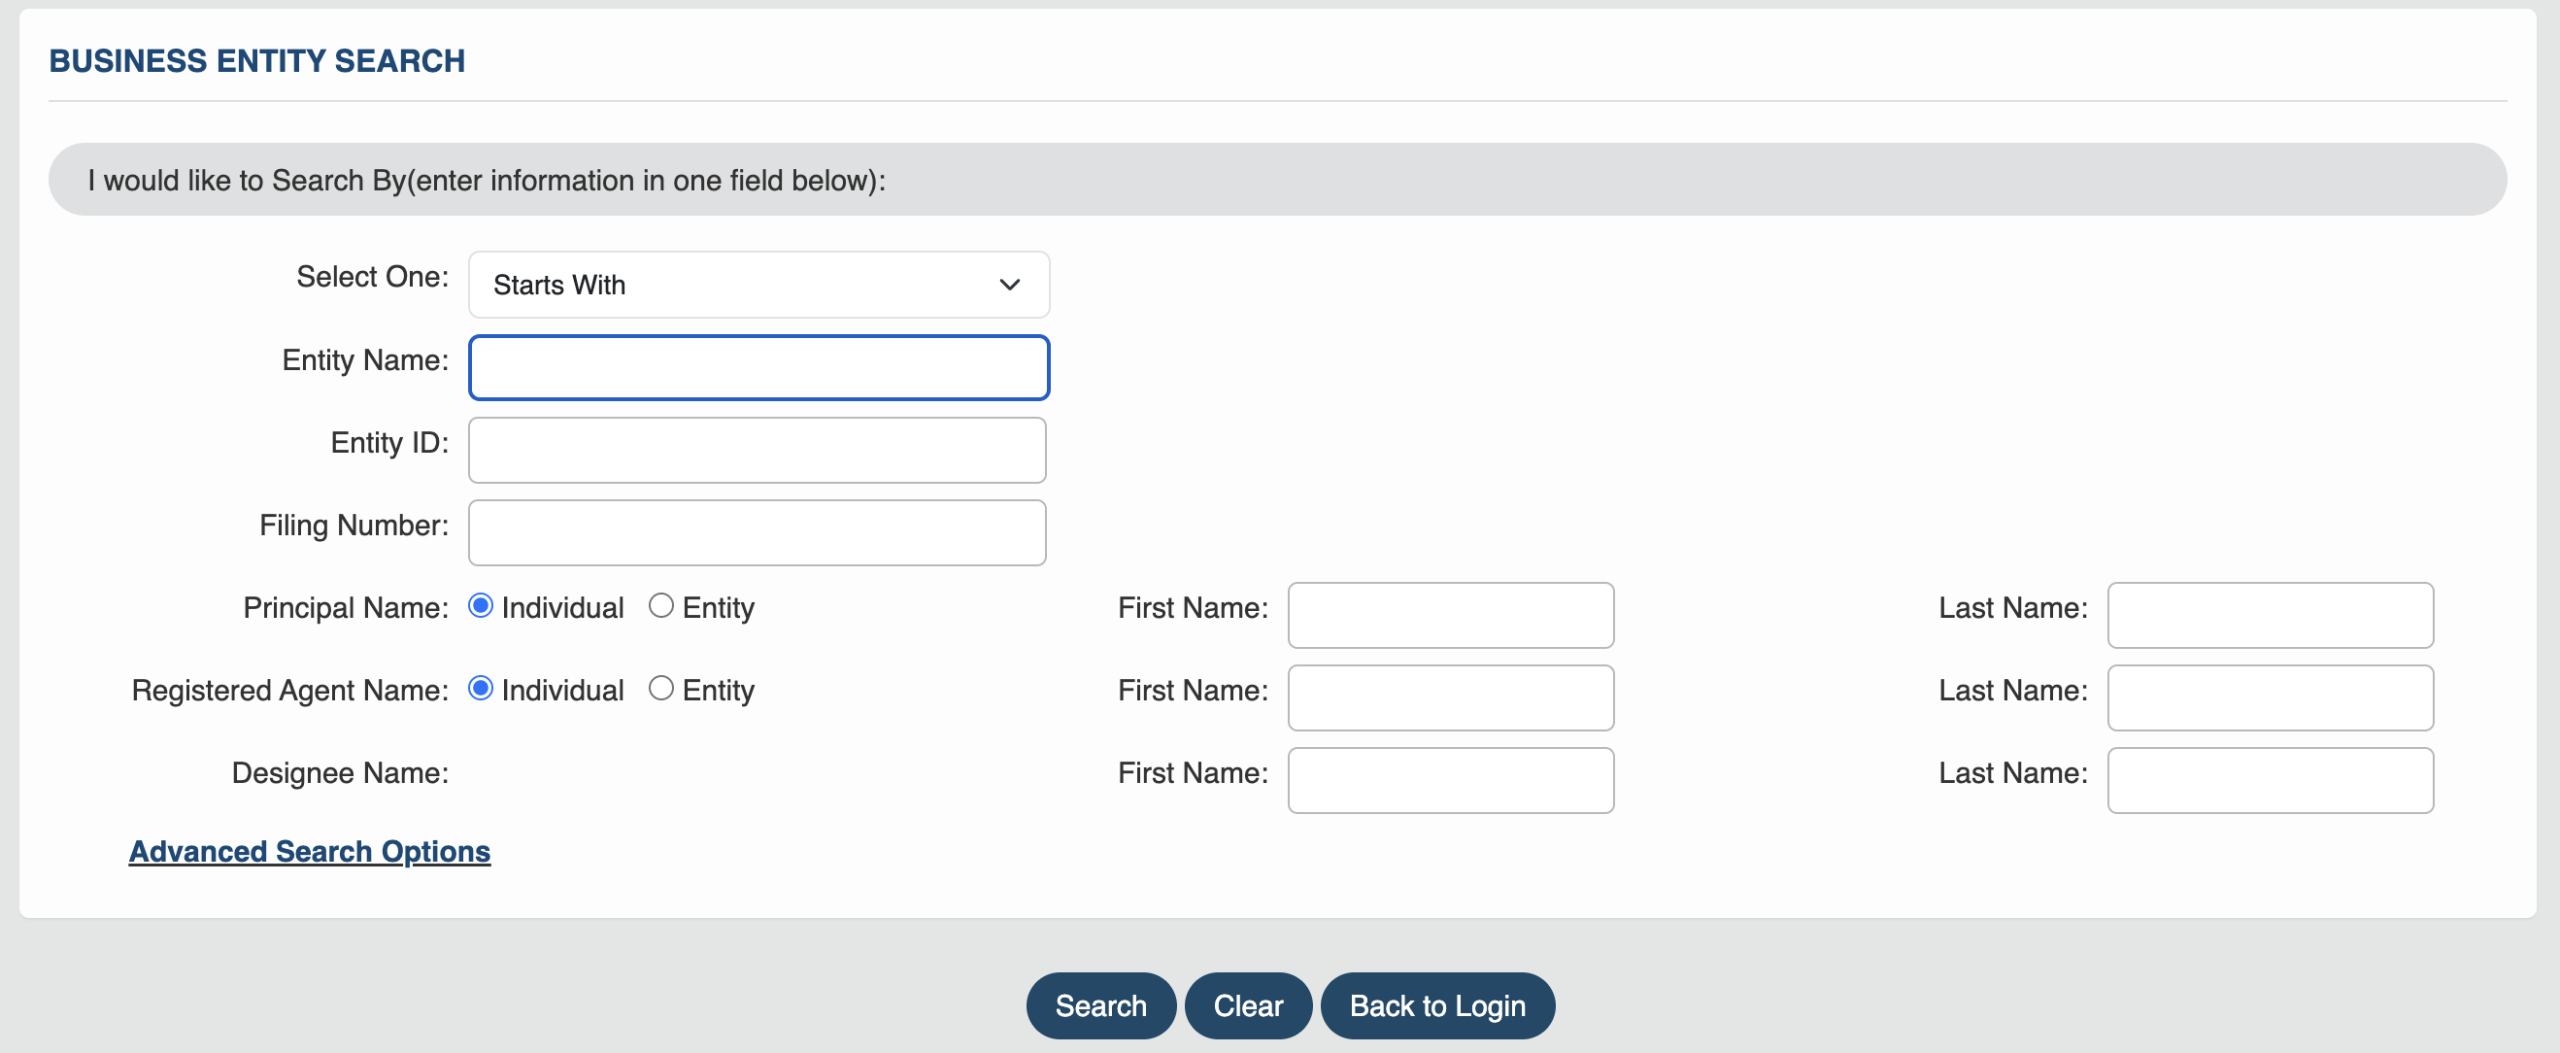Screen dimensions: 2560x1053
Task: Focus the Entity Name text field
Action: (x=758, y=368)
